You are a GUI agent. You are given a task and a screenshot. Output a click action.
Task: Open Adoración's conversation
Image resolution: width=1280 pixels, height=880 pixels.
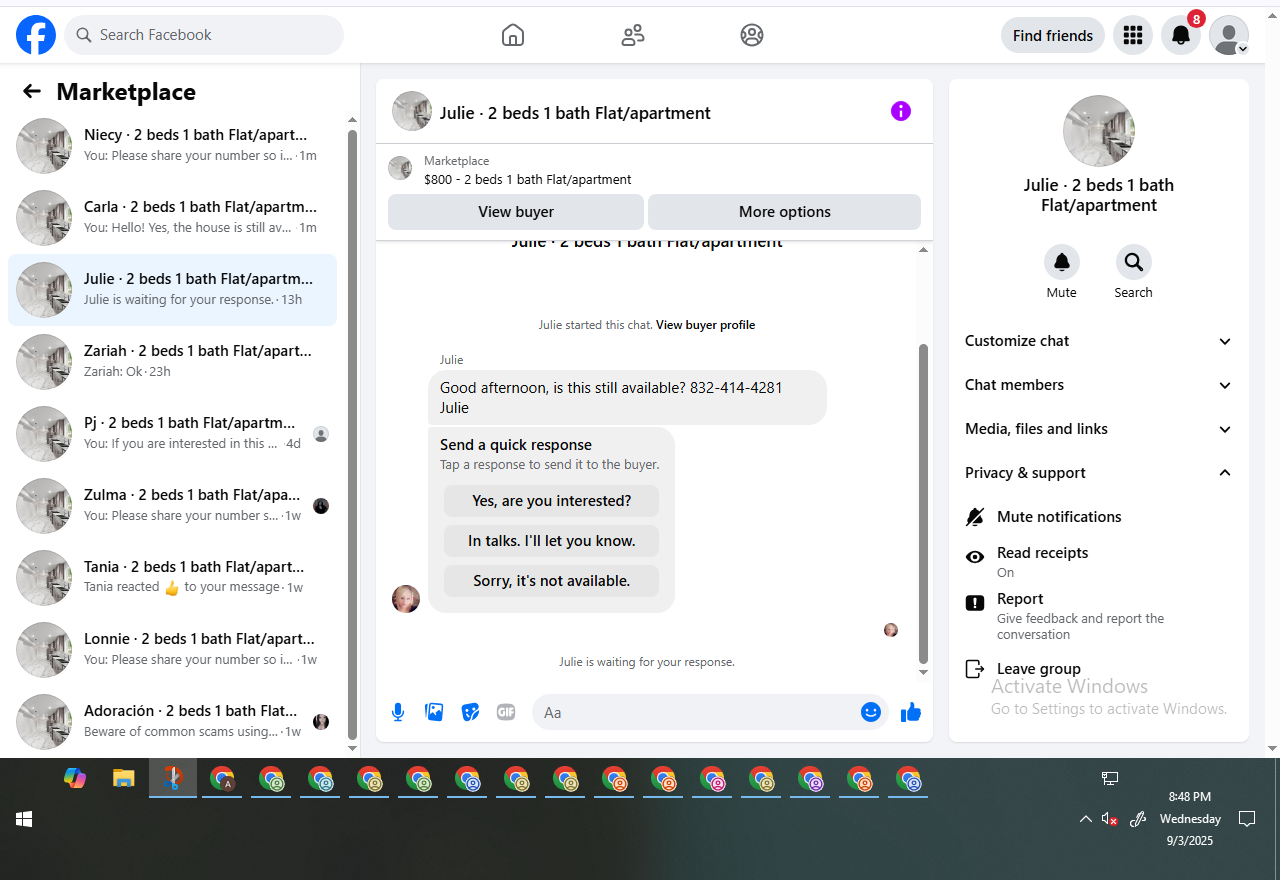pyautogui.click(x=172, y=722)
